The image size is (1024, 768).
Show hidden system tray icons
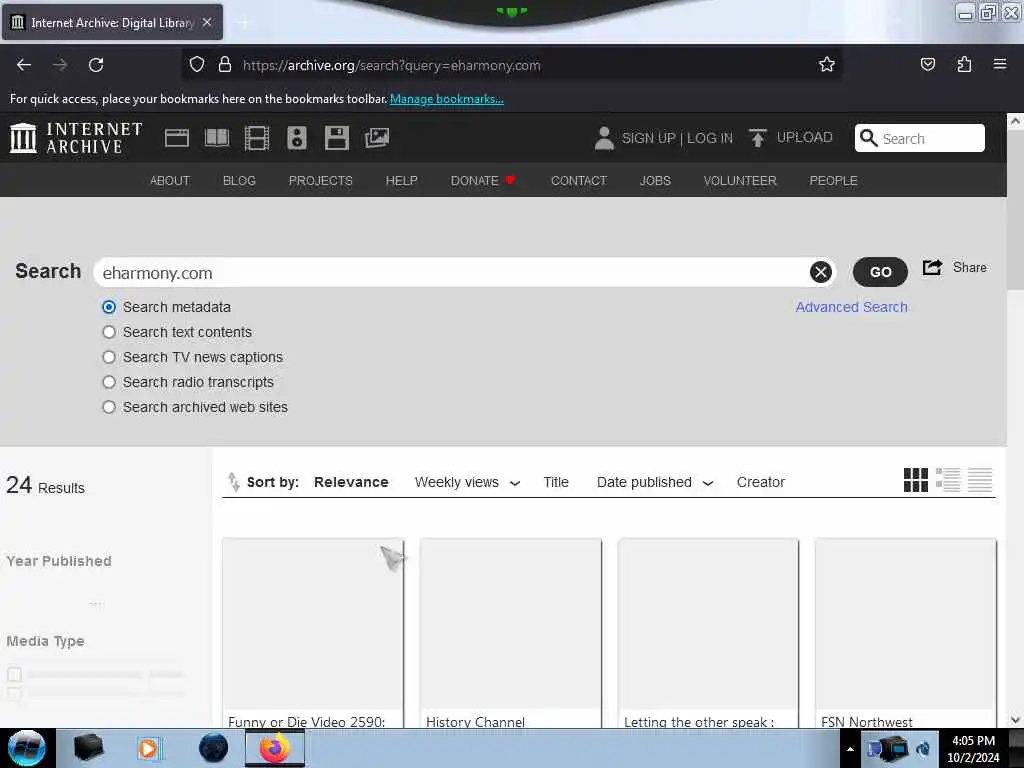850,749
